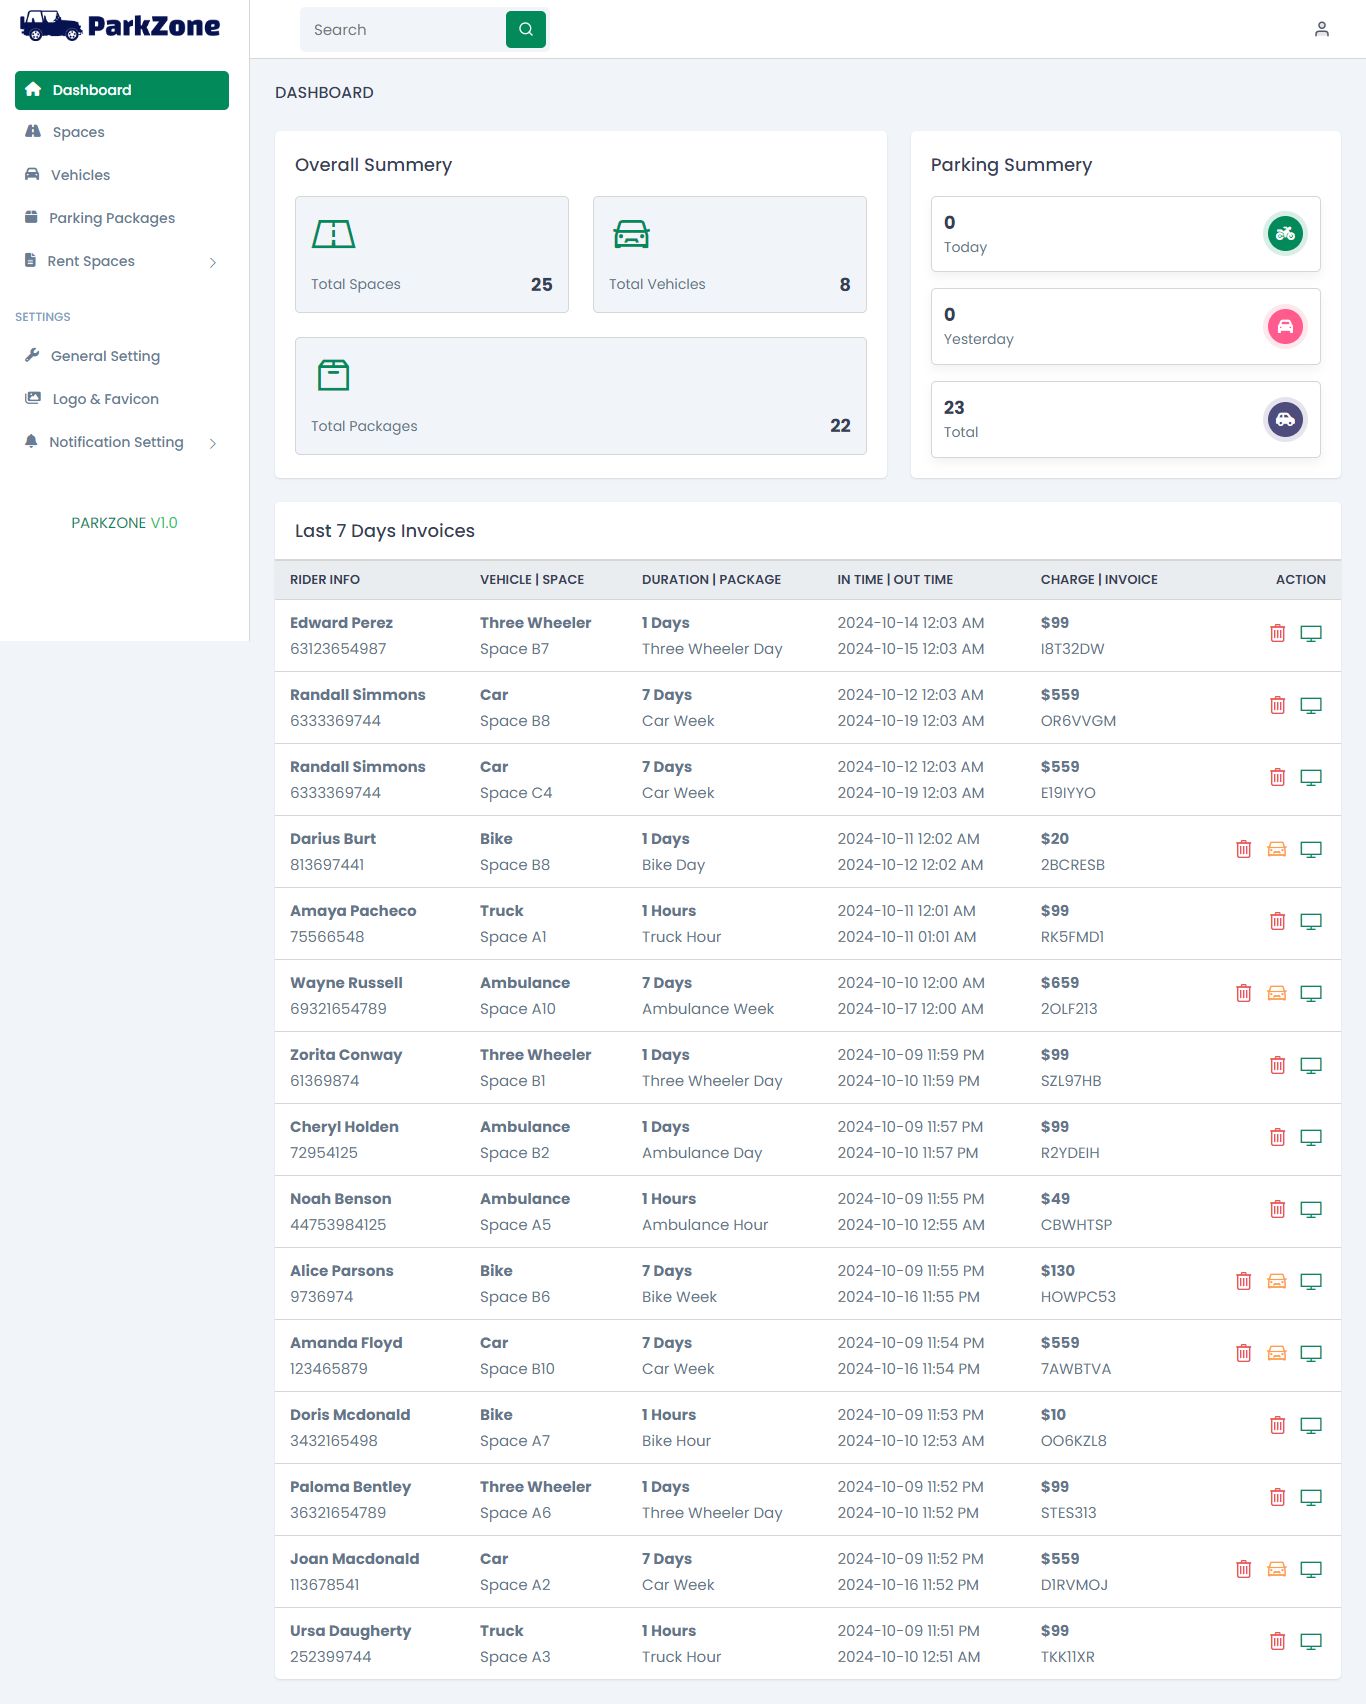Click the CHARGE | INVOICE column header
This screenshot has width=1366, height=1704.
[x=1099, y=580]
